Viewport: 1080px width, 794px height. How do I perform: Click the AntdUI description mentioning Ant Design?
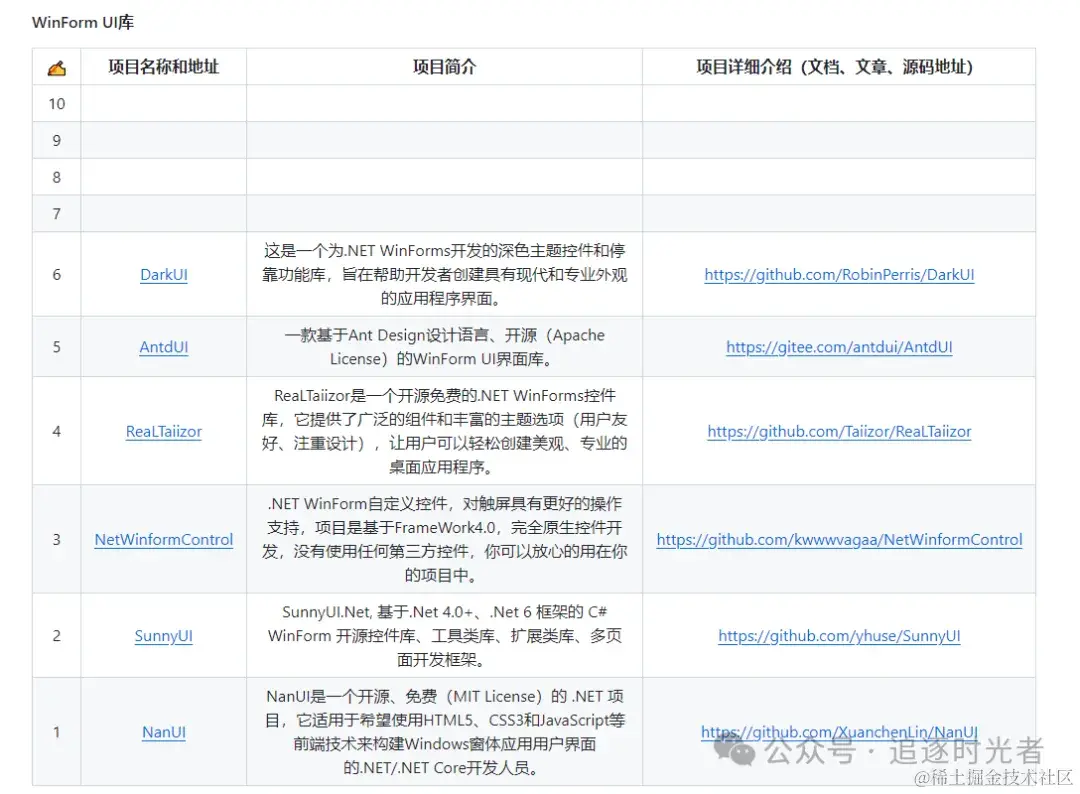coord(444,347)
